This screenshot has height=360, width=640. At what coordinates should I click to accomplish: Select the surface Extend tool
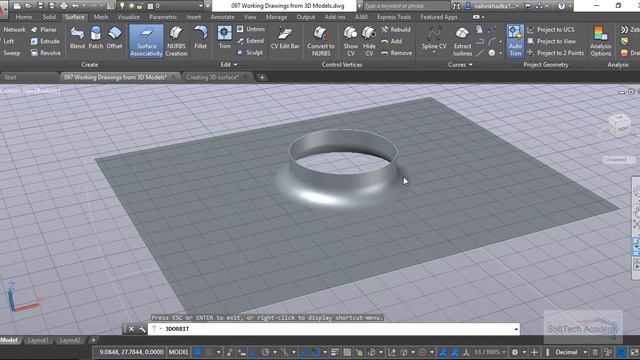[251, 41]
